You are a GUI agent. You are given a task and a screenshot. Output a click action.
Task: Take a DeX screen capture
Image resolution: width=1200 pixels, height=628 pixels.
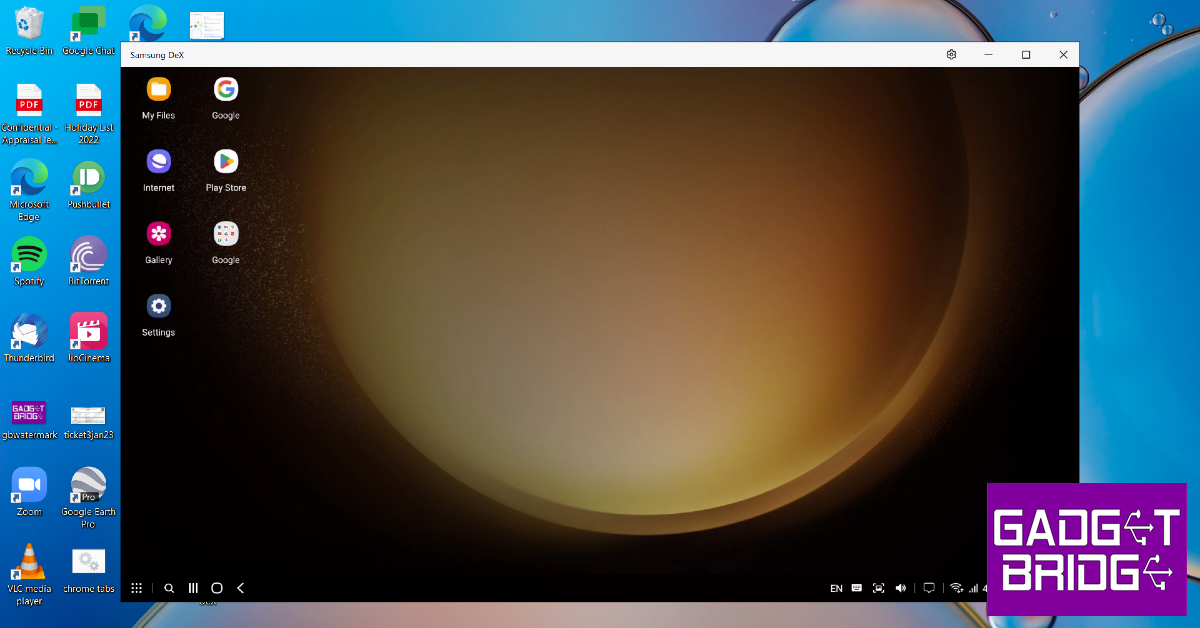point(879,588)
